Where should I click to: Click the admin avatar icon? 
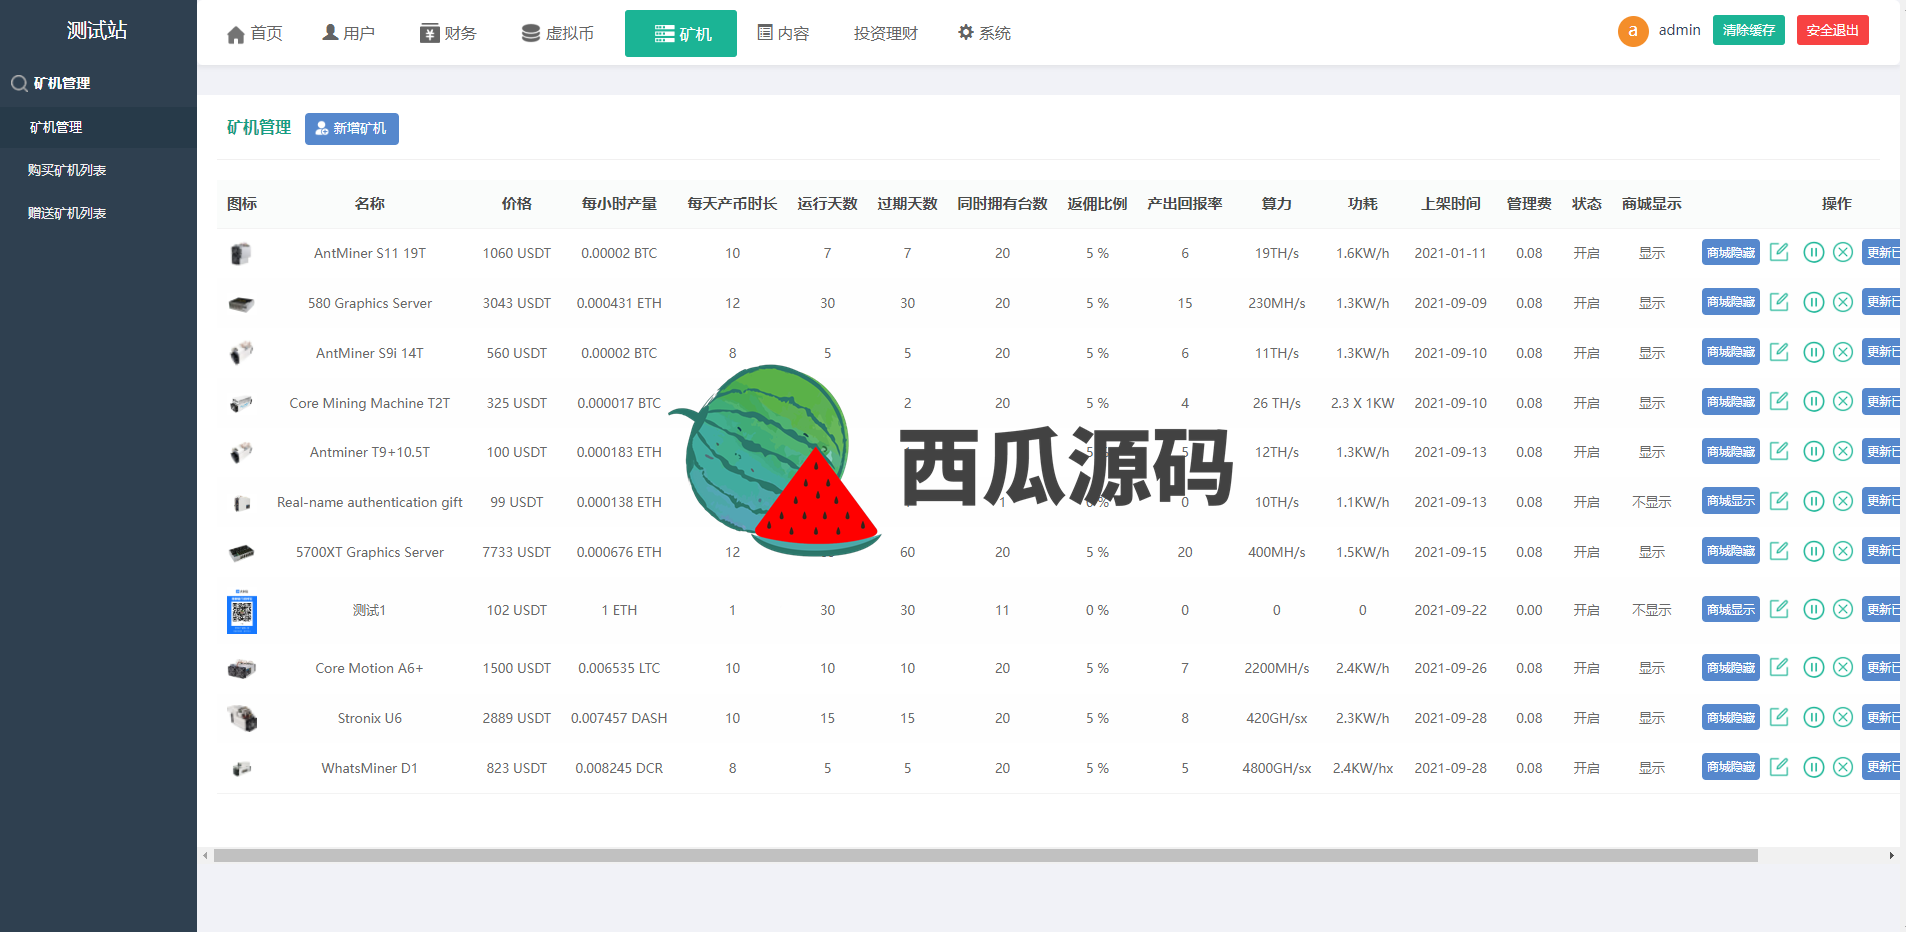click(x=1633, y=31)
